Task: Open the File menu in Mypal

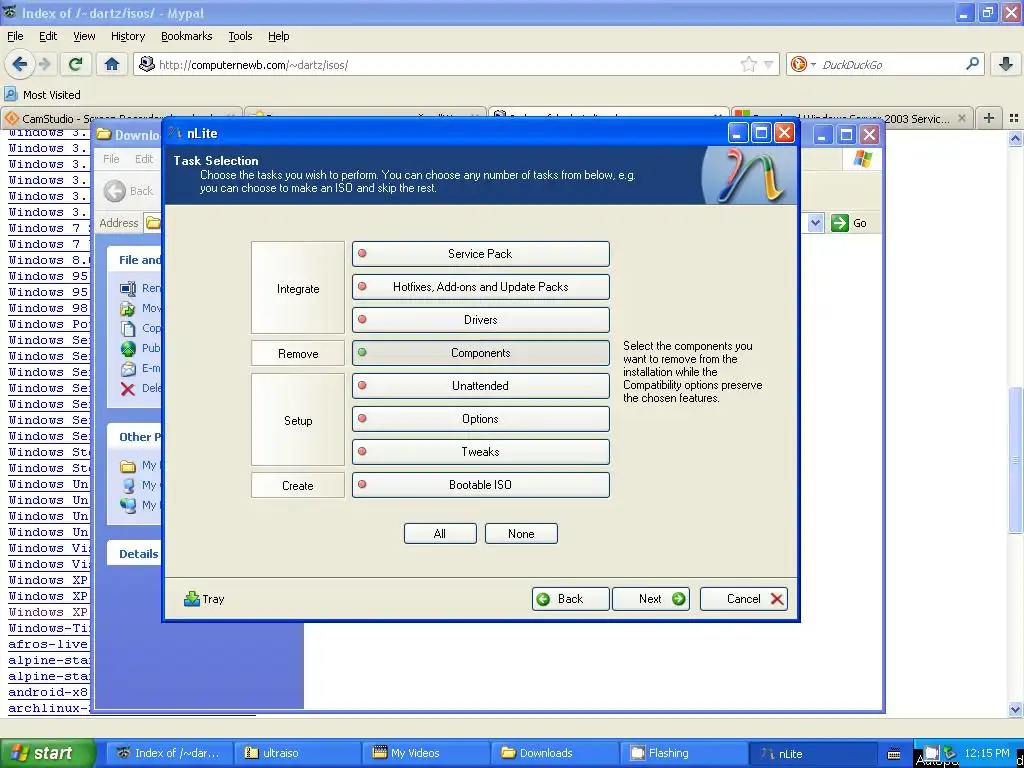Action: (x=15, y=36)
